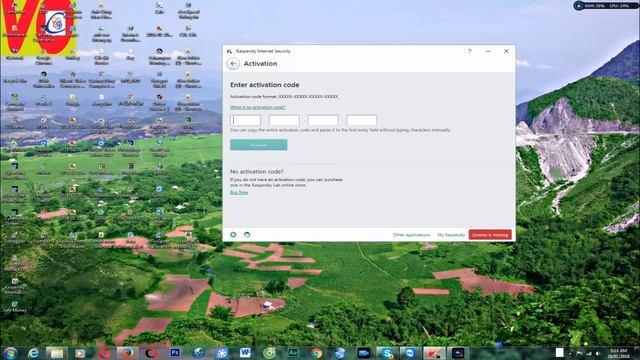This screenshot has height=360, width=640.
Task: Open Adobe Audition from the taskbar
Action: [293, 353]
